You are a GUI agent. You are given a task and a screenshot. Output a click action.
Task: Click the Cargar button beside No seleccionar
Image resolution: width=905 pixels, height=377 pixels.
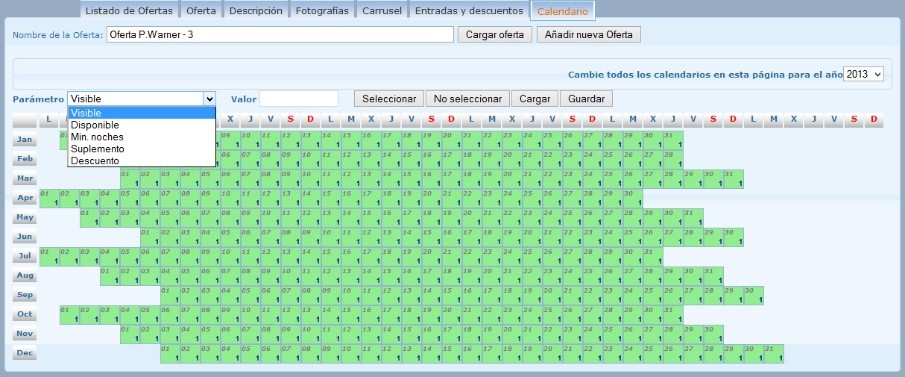[x=534, y=99]
